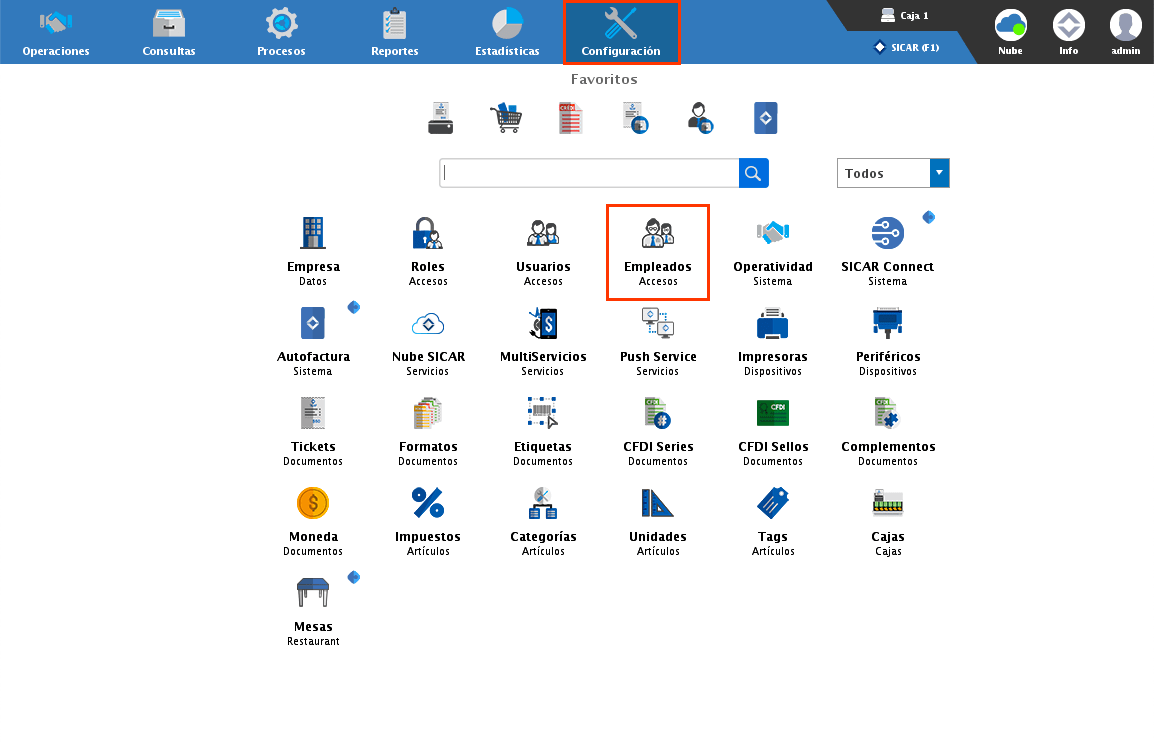Open the admin user menu

(x=1125, y=31)
